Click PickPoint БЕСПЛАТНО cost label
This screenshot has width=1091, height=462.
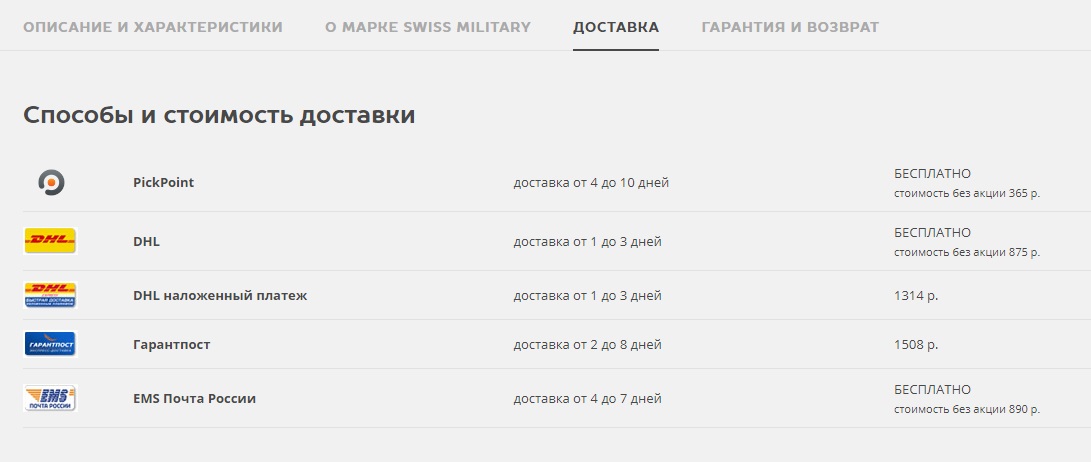(932, 173)
